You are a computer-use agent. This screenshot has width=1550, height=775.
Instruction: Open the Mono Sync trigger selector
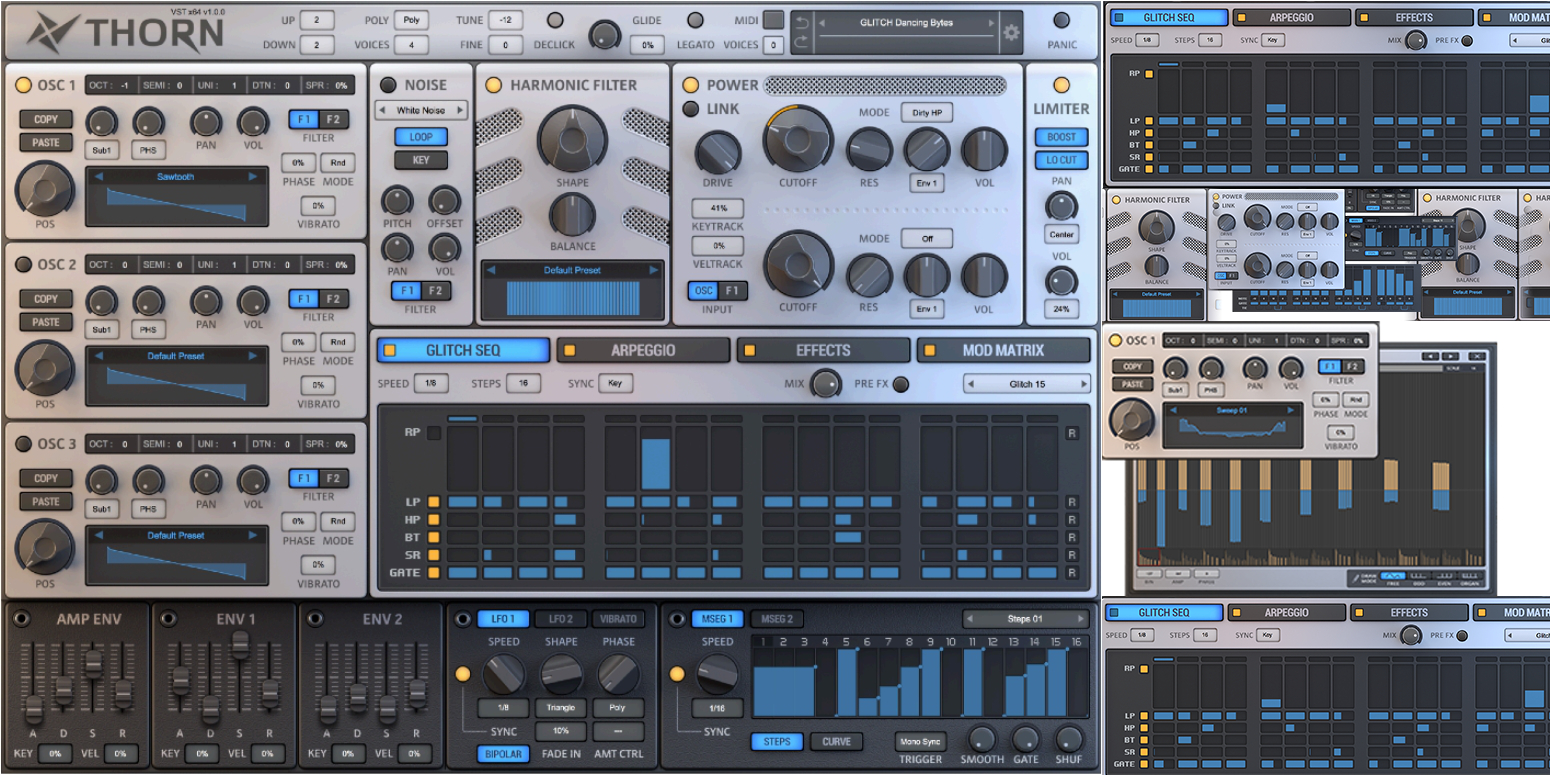pos(920,742)
